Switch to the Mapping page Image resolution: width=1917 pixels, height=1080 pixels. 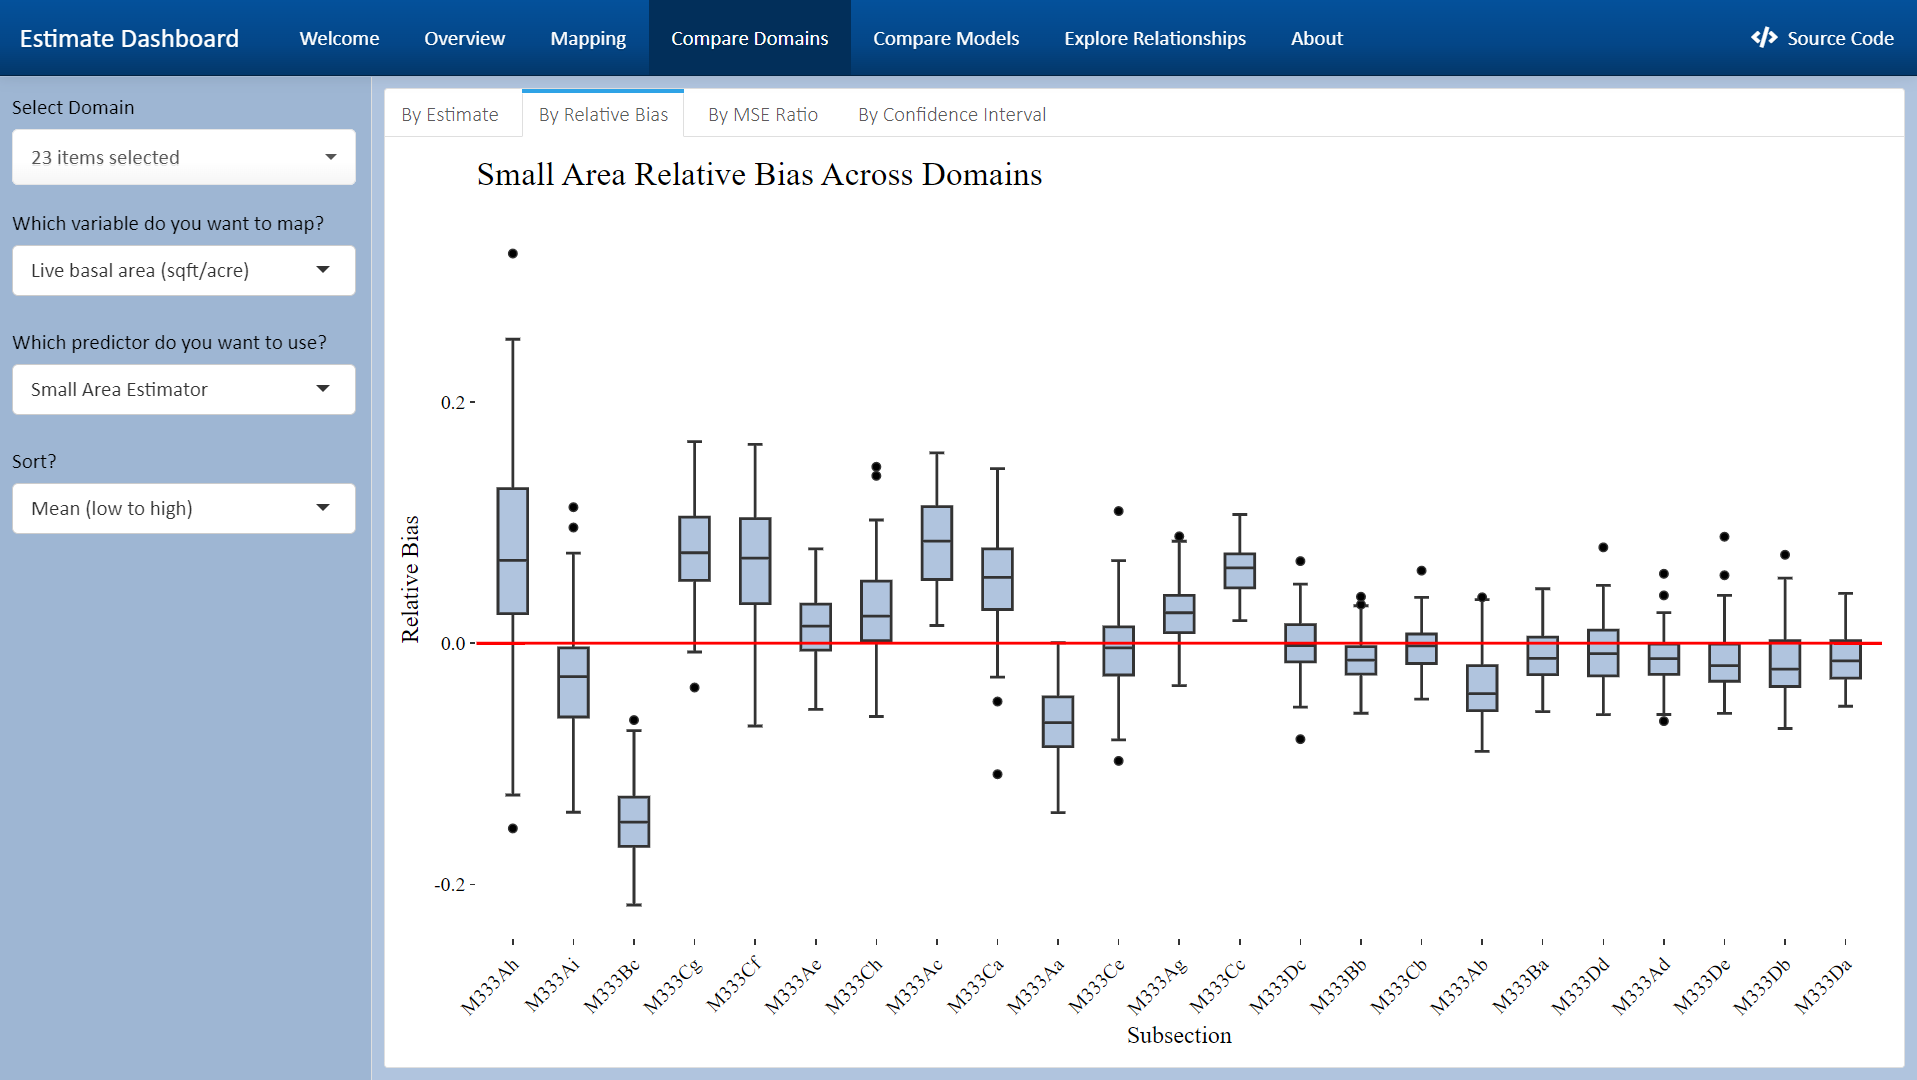coord(588,38)
